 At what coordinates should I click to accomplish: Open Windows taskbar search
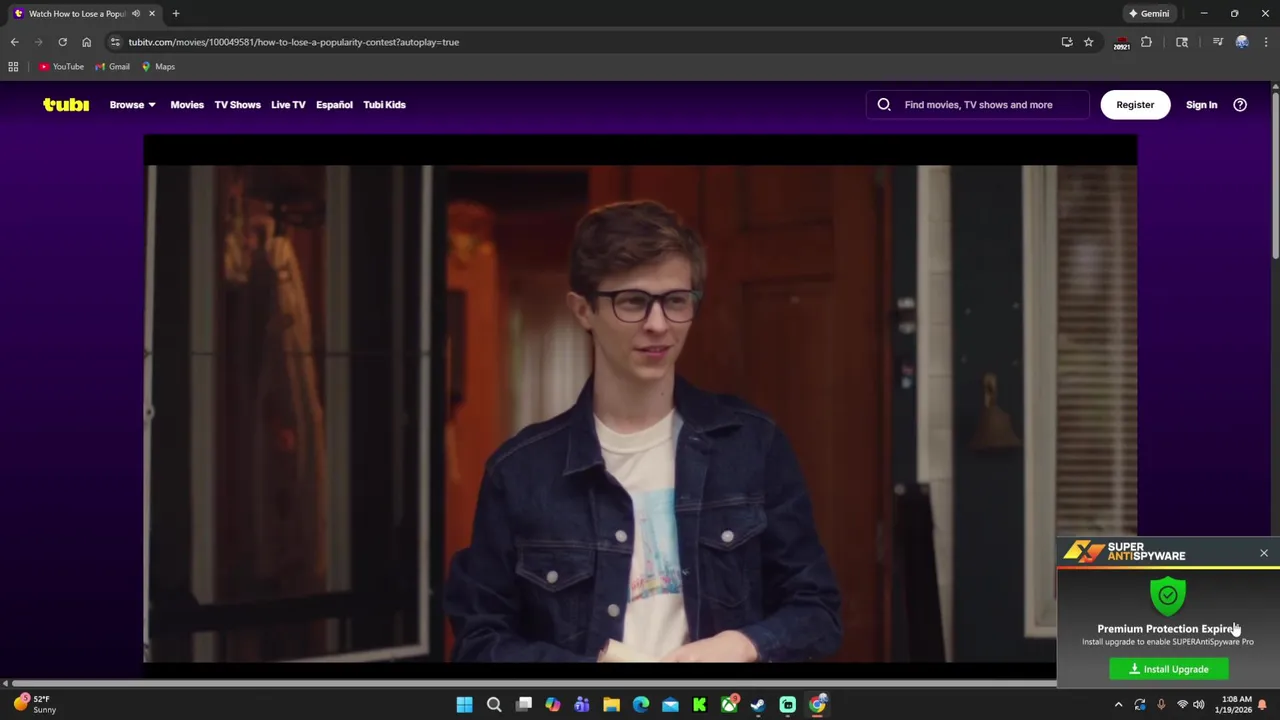click(x=494, y=705)
